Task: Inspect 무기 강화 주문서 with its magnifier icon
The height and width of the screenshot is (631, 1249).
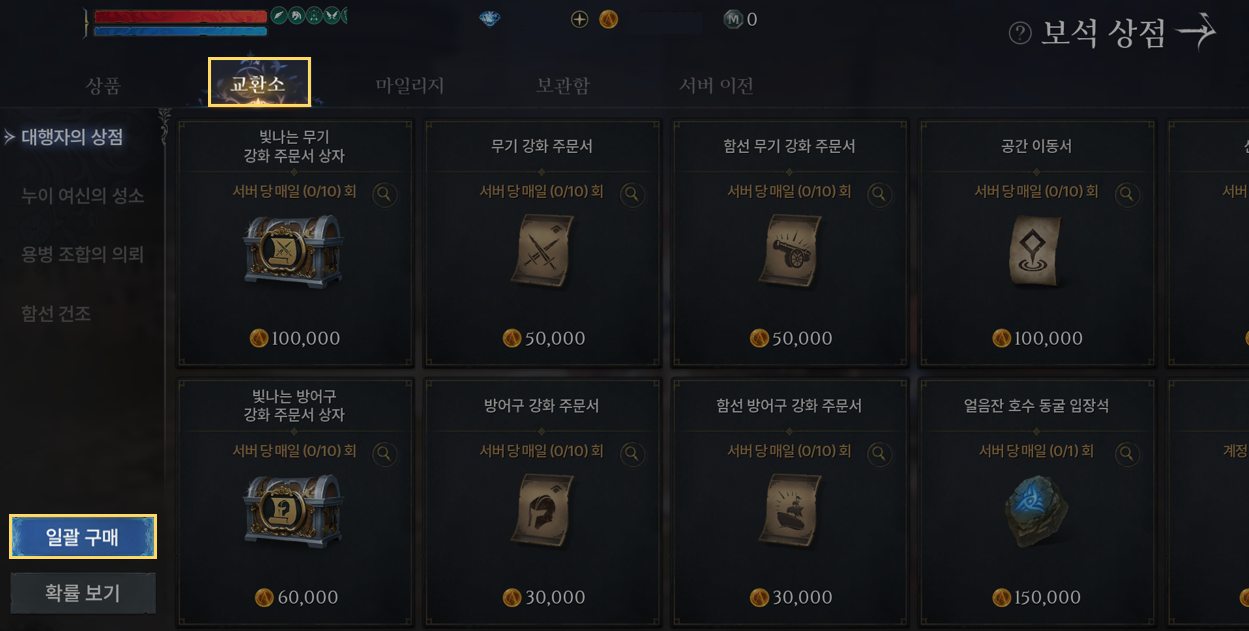Action: tap(632, 194)
